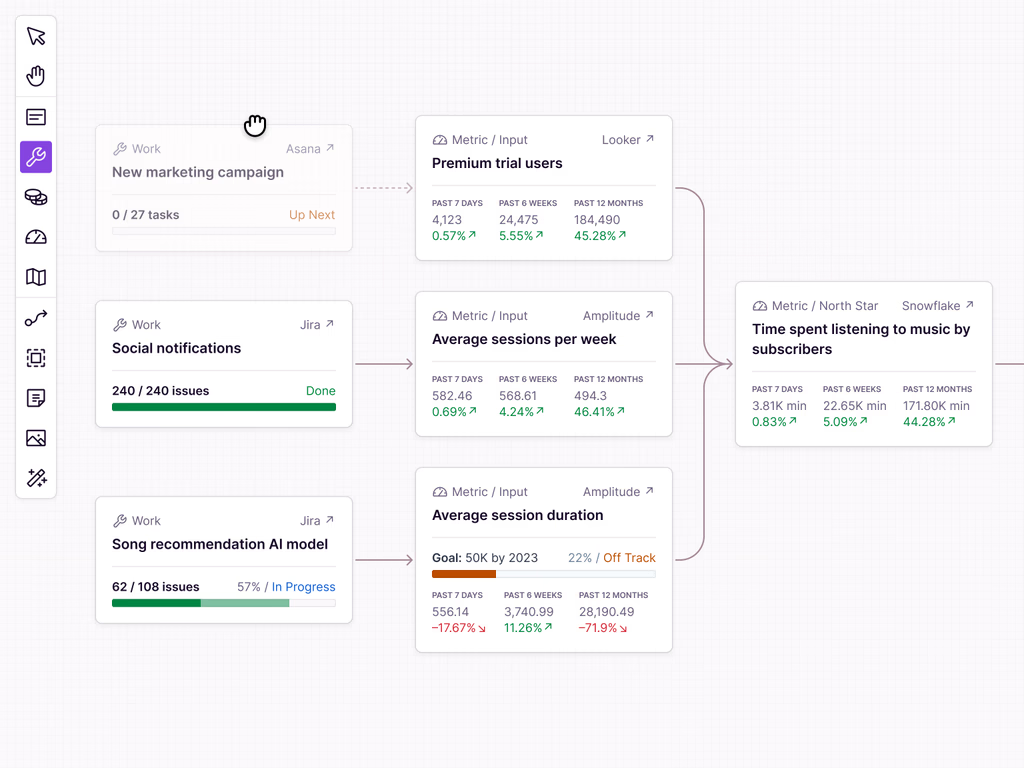Select the sticky note tool
Viewport: 1024px width, 768px height.
(x=36, y=398)
